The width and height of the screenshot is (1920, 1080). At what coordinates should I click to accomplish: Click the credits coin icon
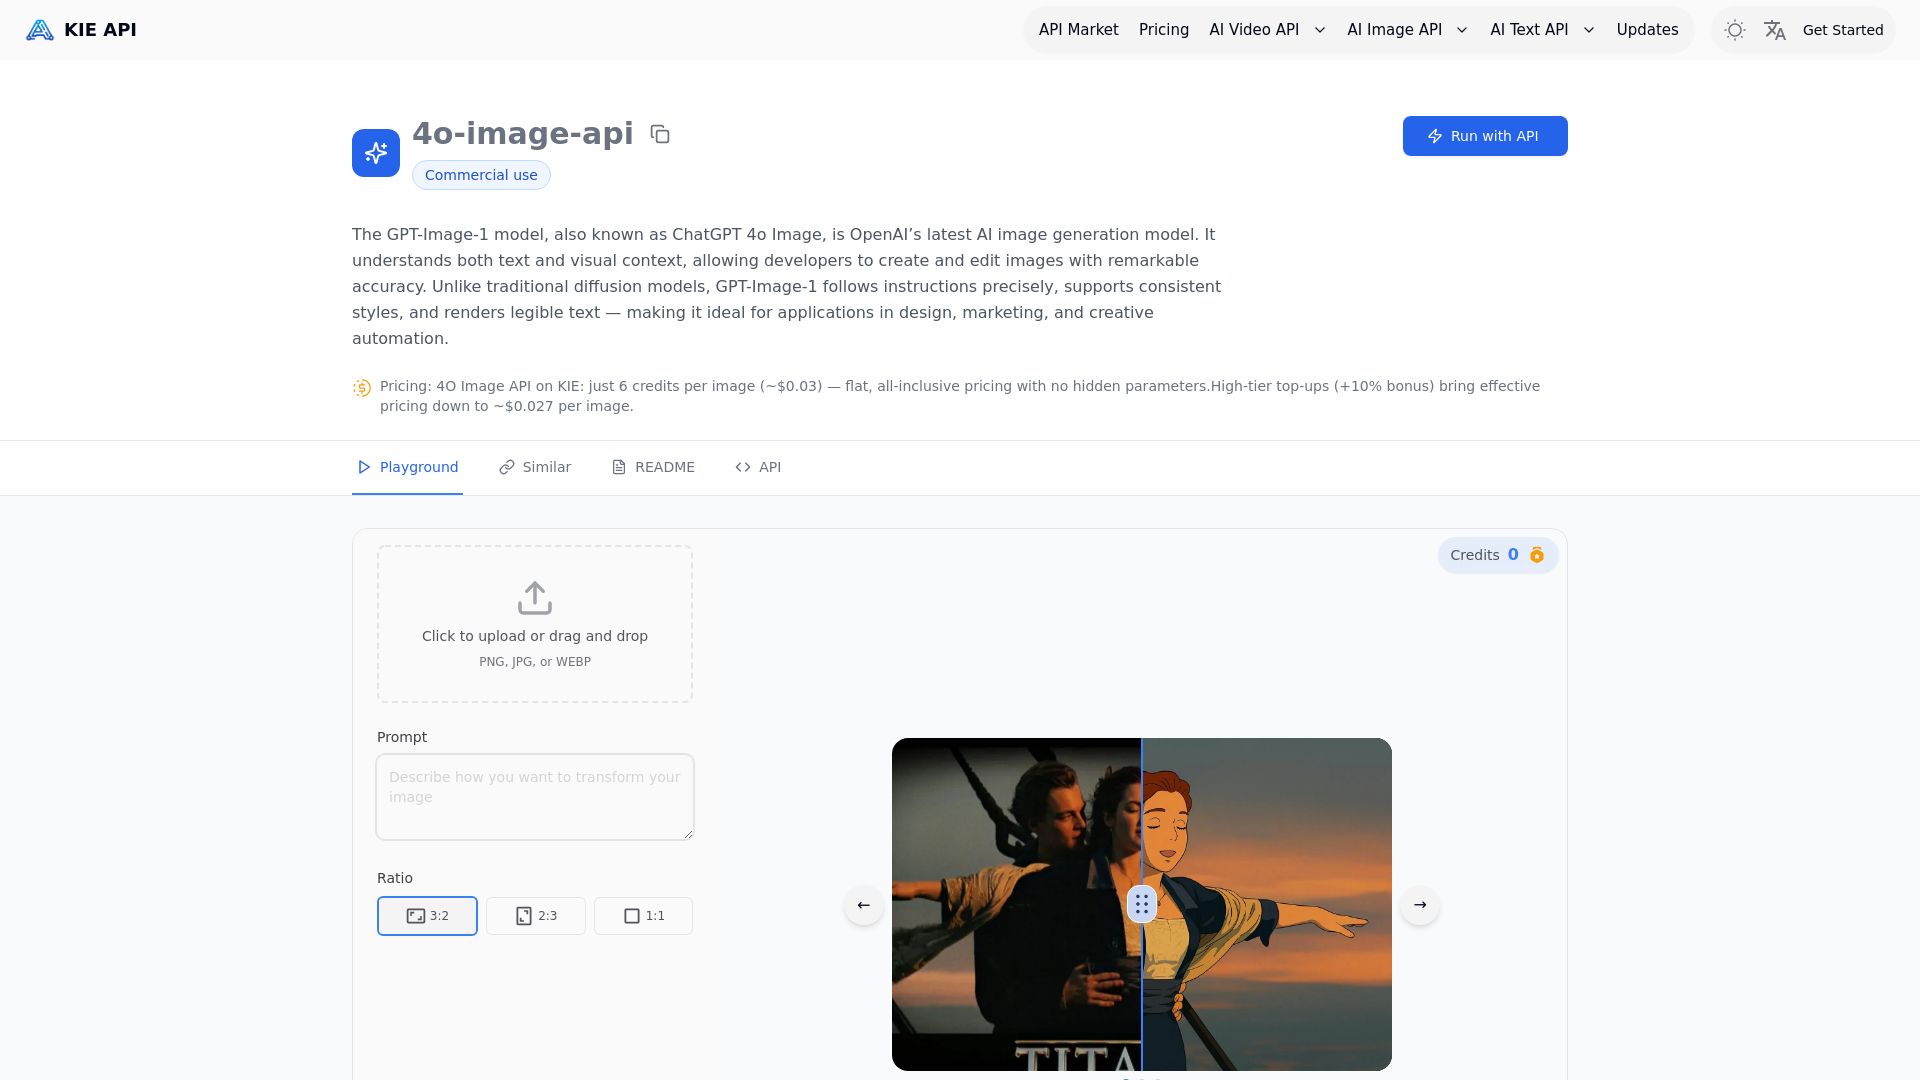pyautogui.click(x=1537, y=555)
